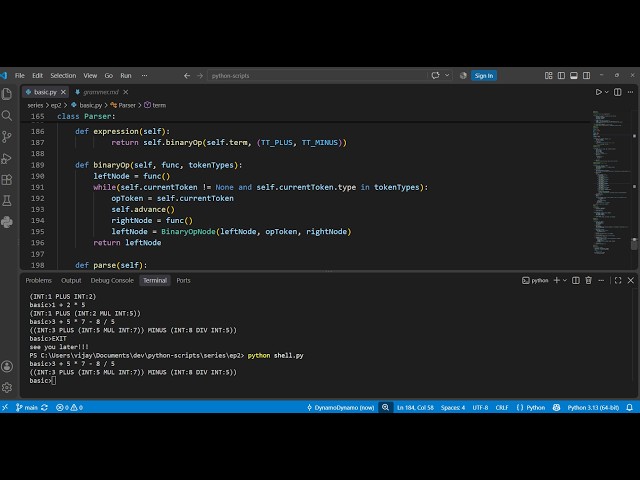
Task: Open the Run menu
Action: point(126,76)
